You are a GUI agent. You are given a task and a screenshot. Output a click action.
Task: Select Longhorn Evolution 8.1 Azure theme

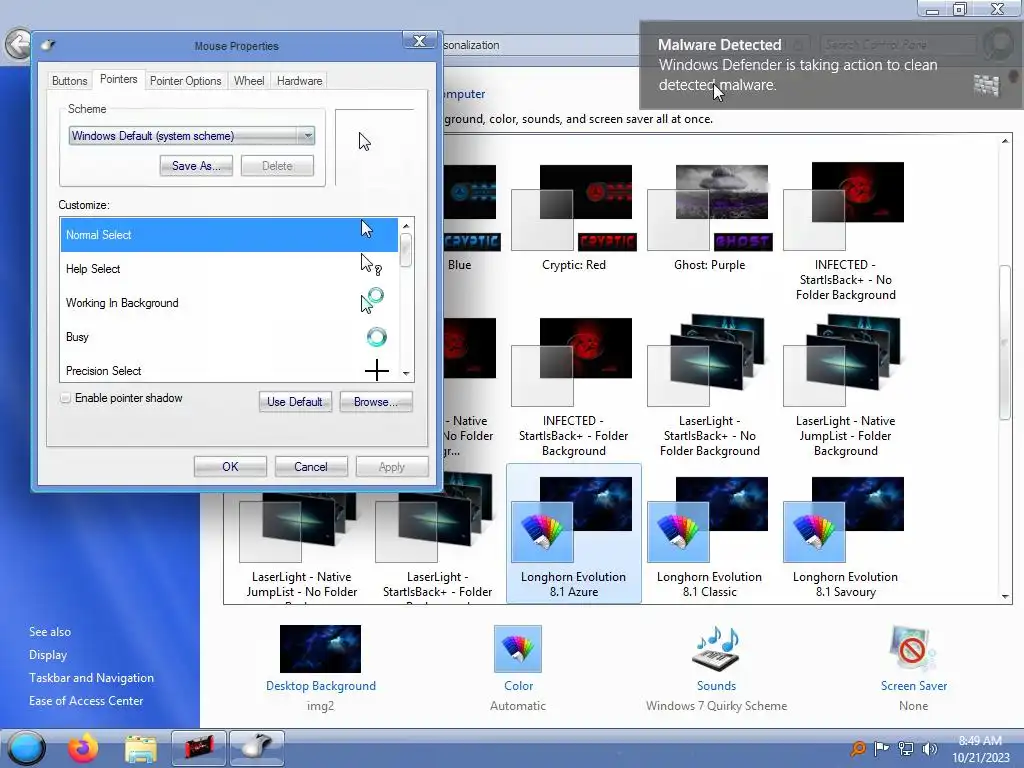(573, 534)
